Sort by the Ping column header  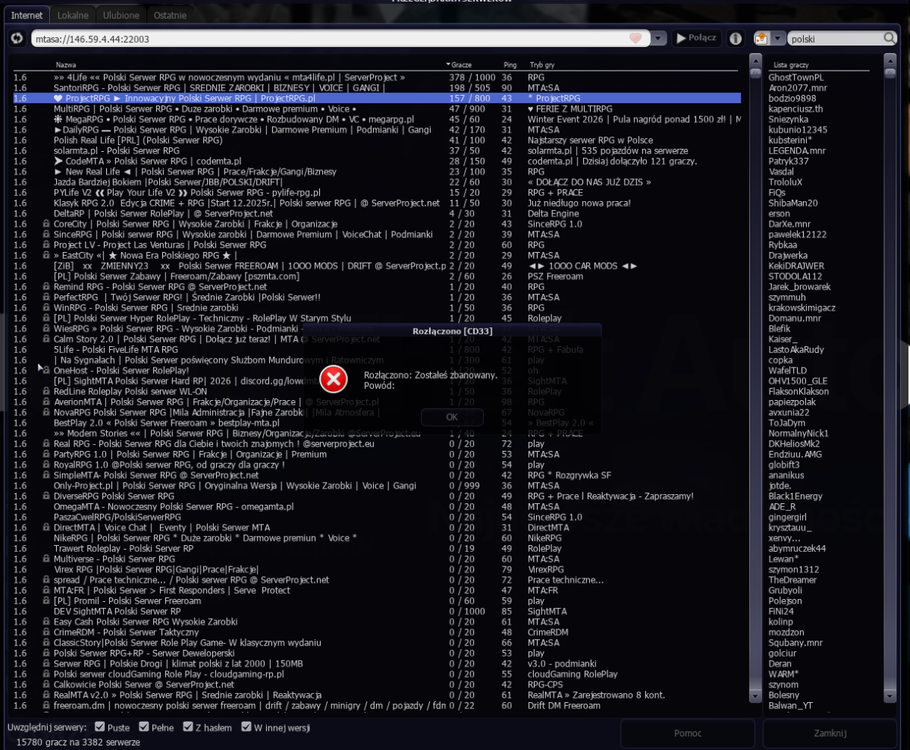[510, 65]
